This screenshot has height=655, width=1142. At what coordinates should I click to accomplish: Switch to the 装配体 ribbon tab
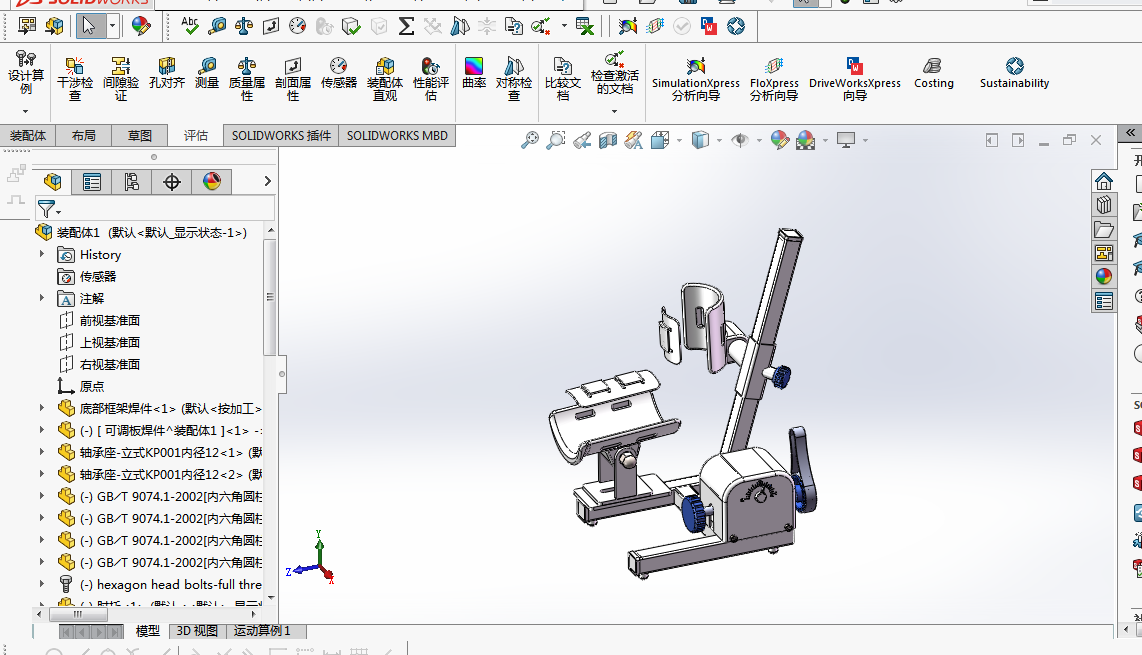28,136
